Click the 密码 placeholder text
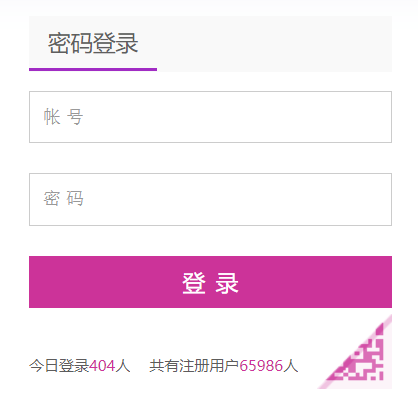 click(x=63, y=199)
